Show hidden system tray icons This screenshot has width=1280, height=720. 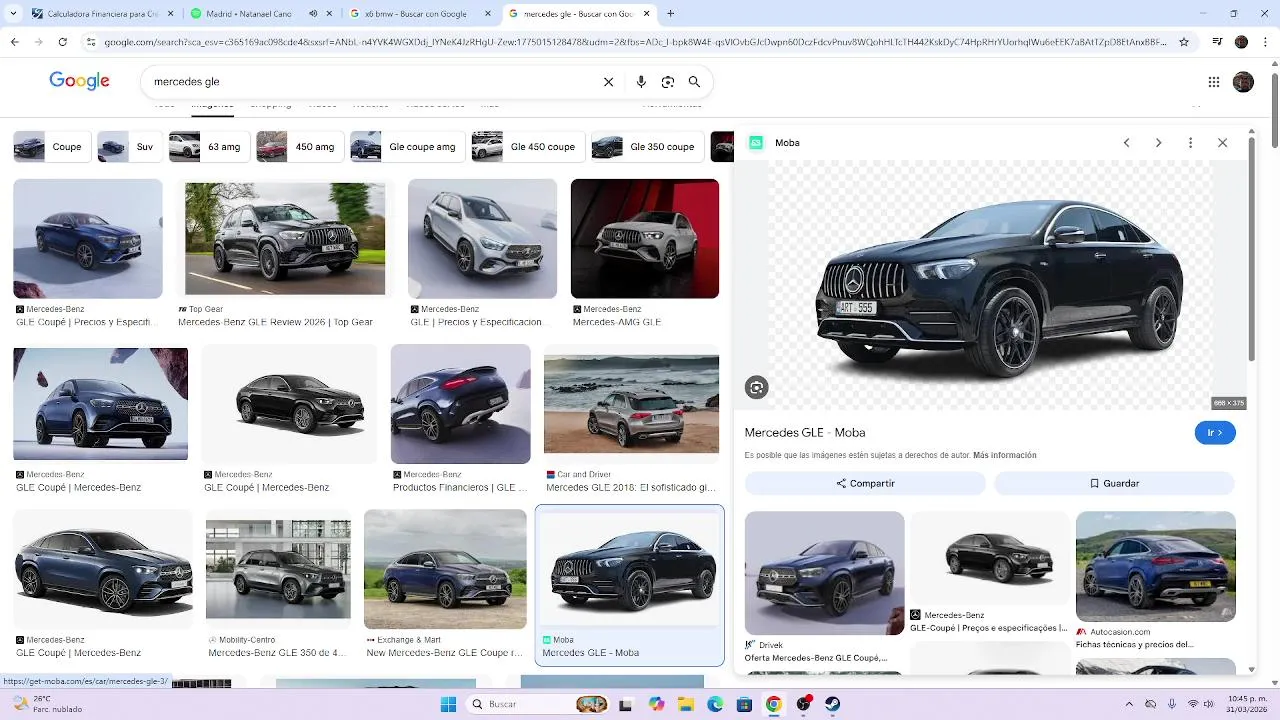[x=1129, y=704]
